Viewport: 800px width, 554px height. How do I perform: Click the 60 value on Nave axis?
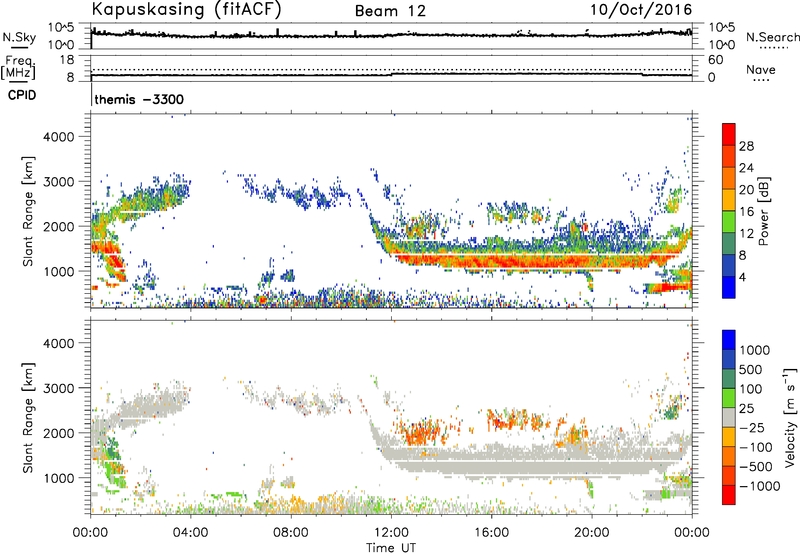(716, 60)
